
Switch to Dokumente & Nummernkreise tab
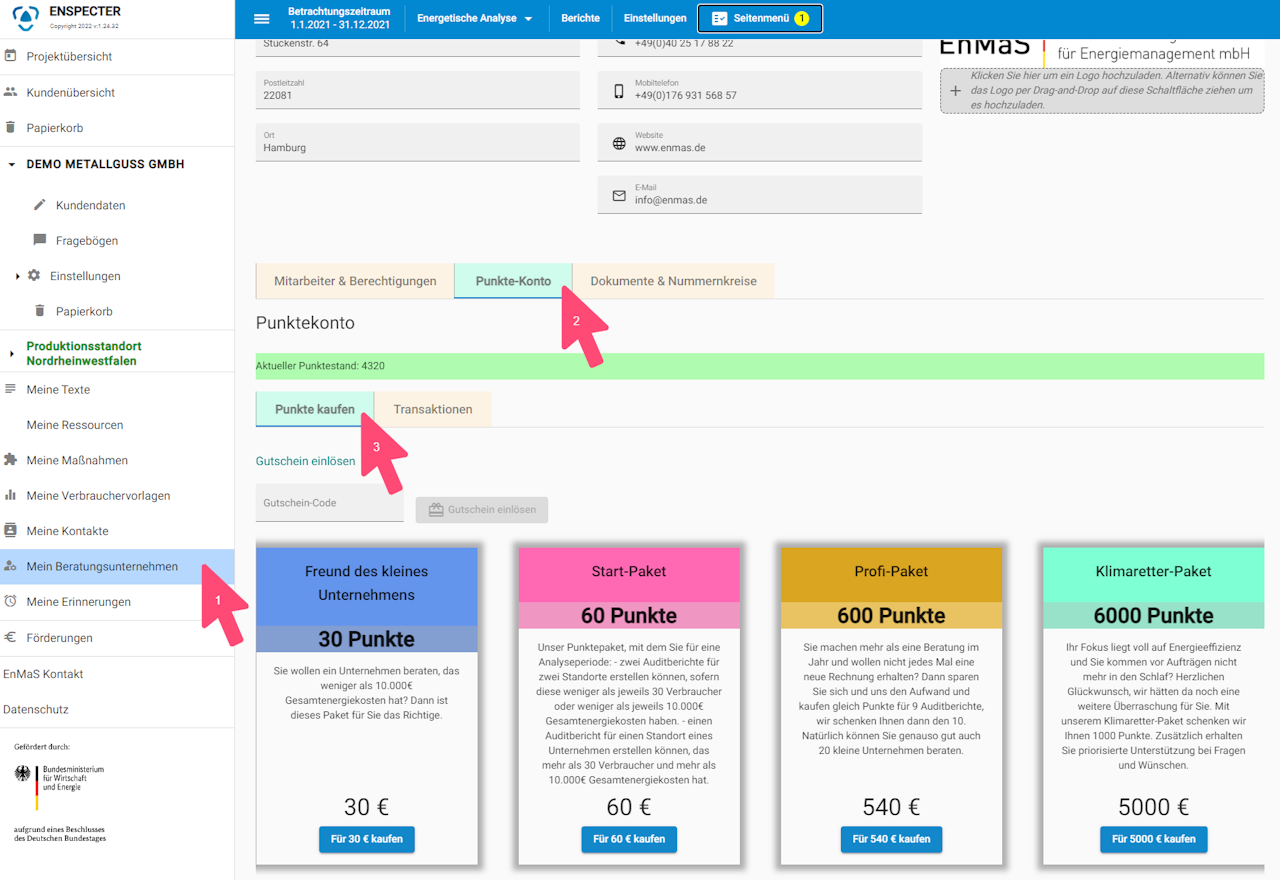point(674,281)
